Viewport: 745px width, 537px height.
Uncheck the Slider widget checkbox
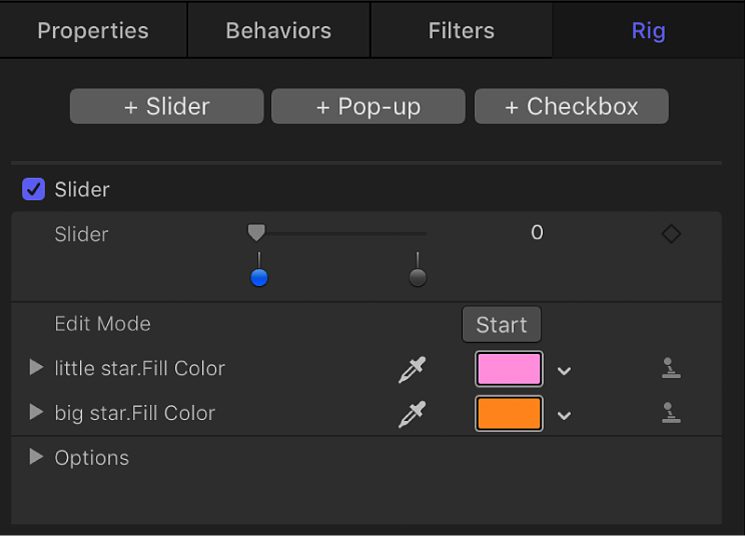pos(34,189)
